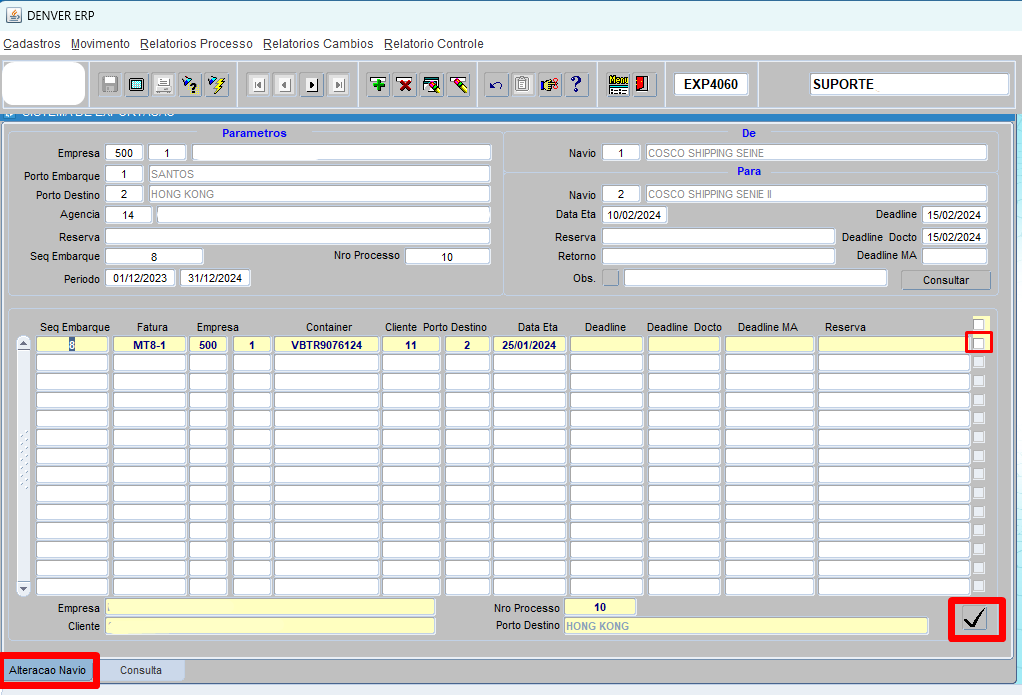The width and height of the screenshot is (1022, 695).
Task: Check the box for container VBTR9076124 row
Action: 978,343
